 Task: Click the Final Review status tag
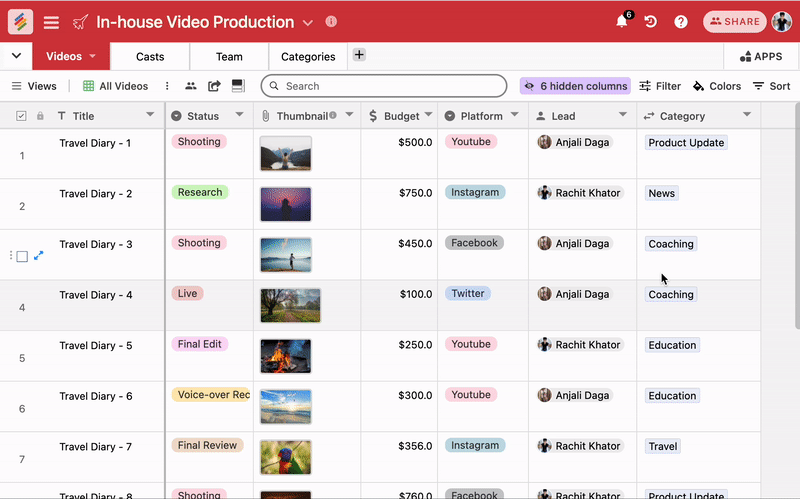coord(207,445)
